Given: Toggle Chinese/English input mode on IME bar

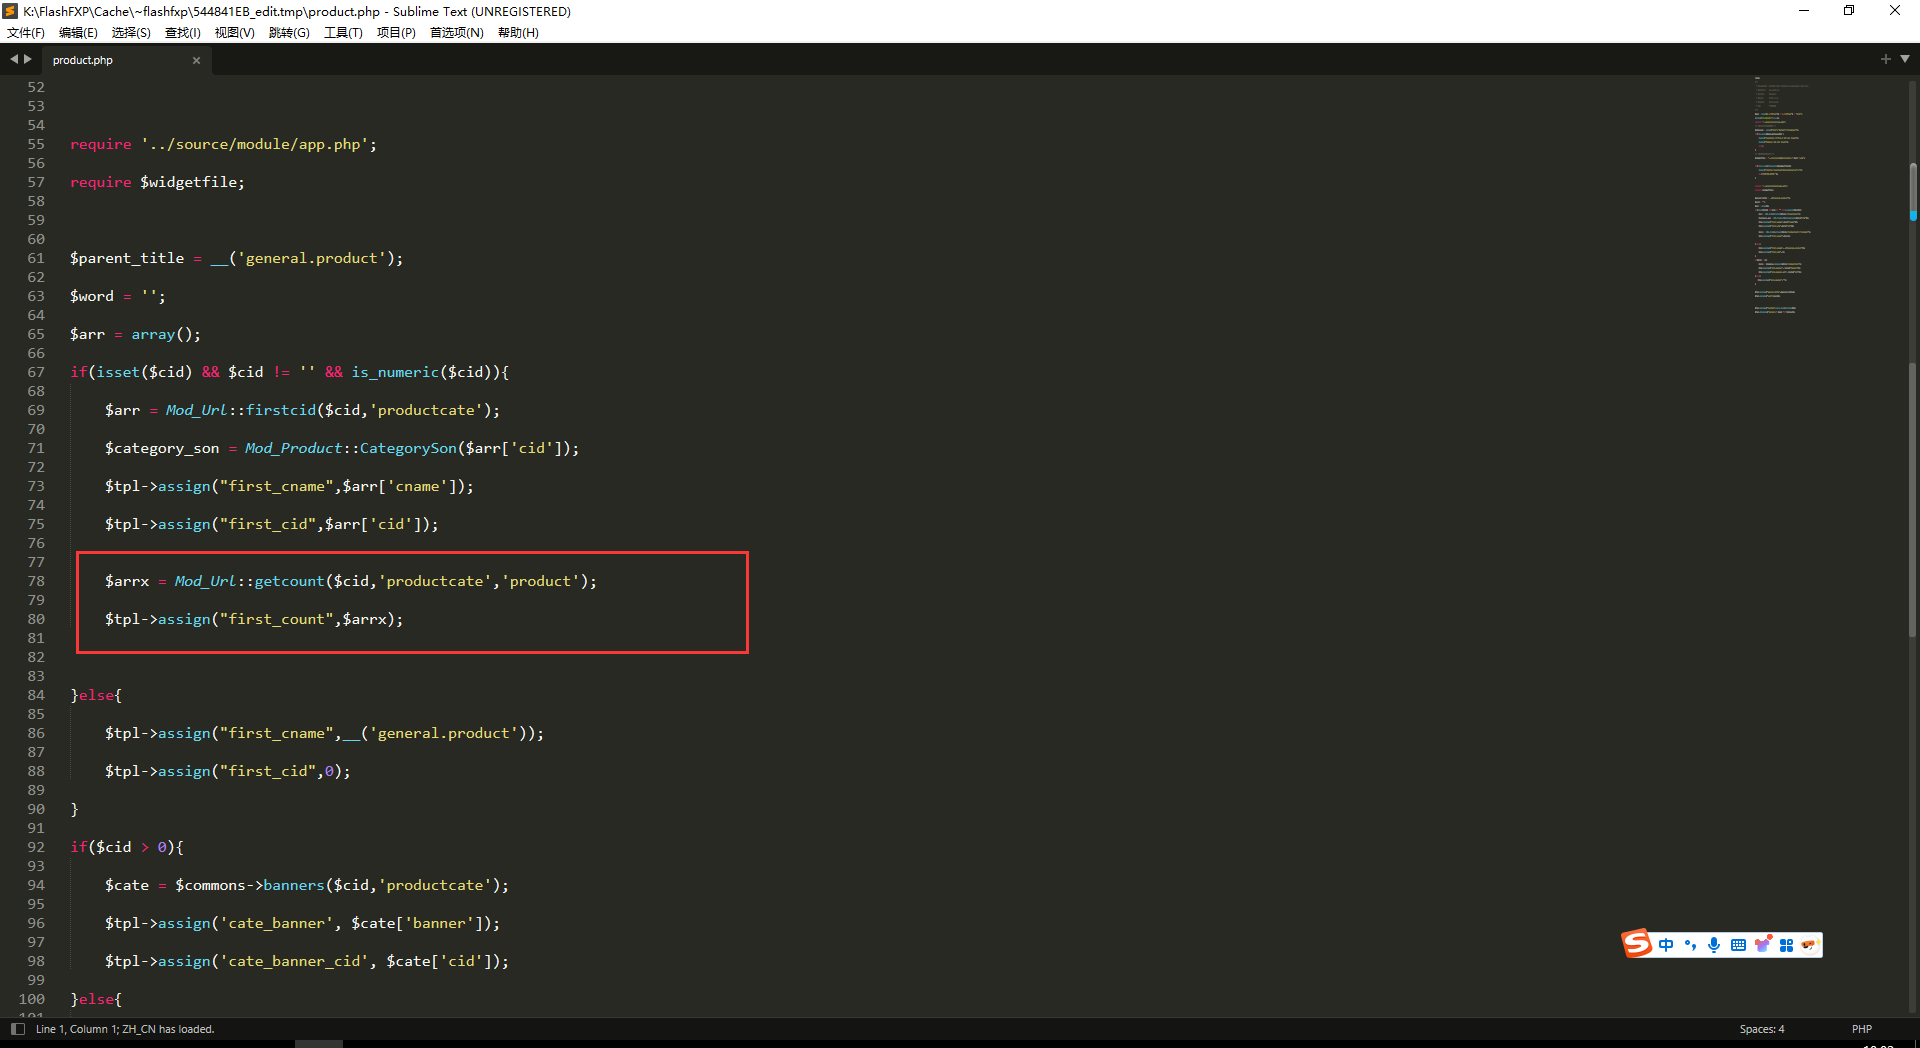Looking at the screenshot, I should pos(1665,945).
